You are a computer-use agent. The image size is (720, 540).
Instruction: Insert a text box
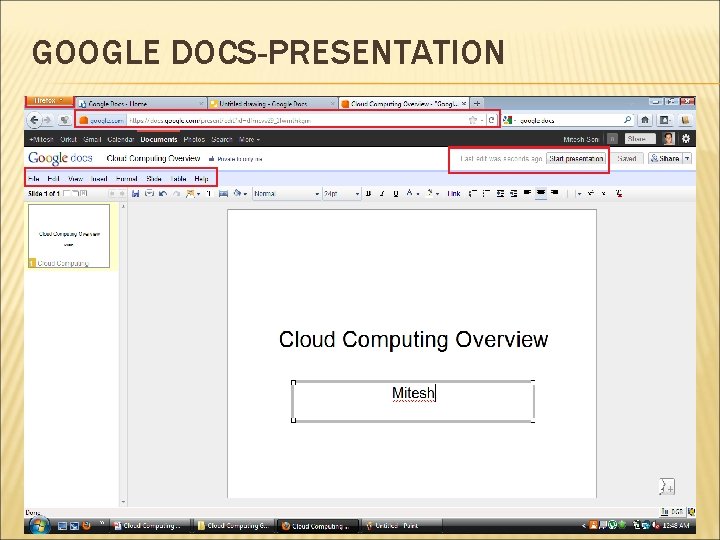(x=209, y=194)
